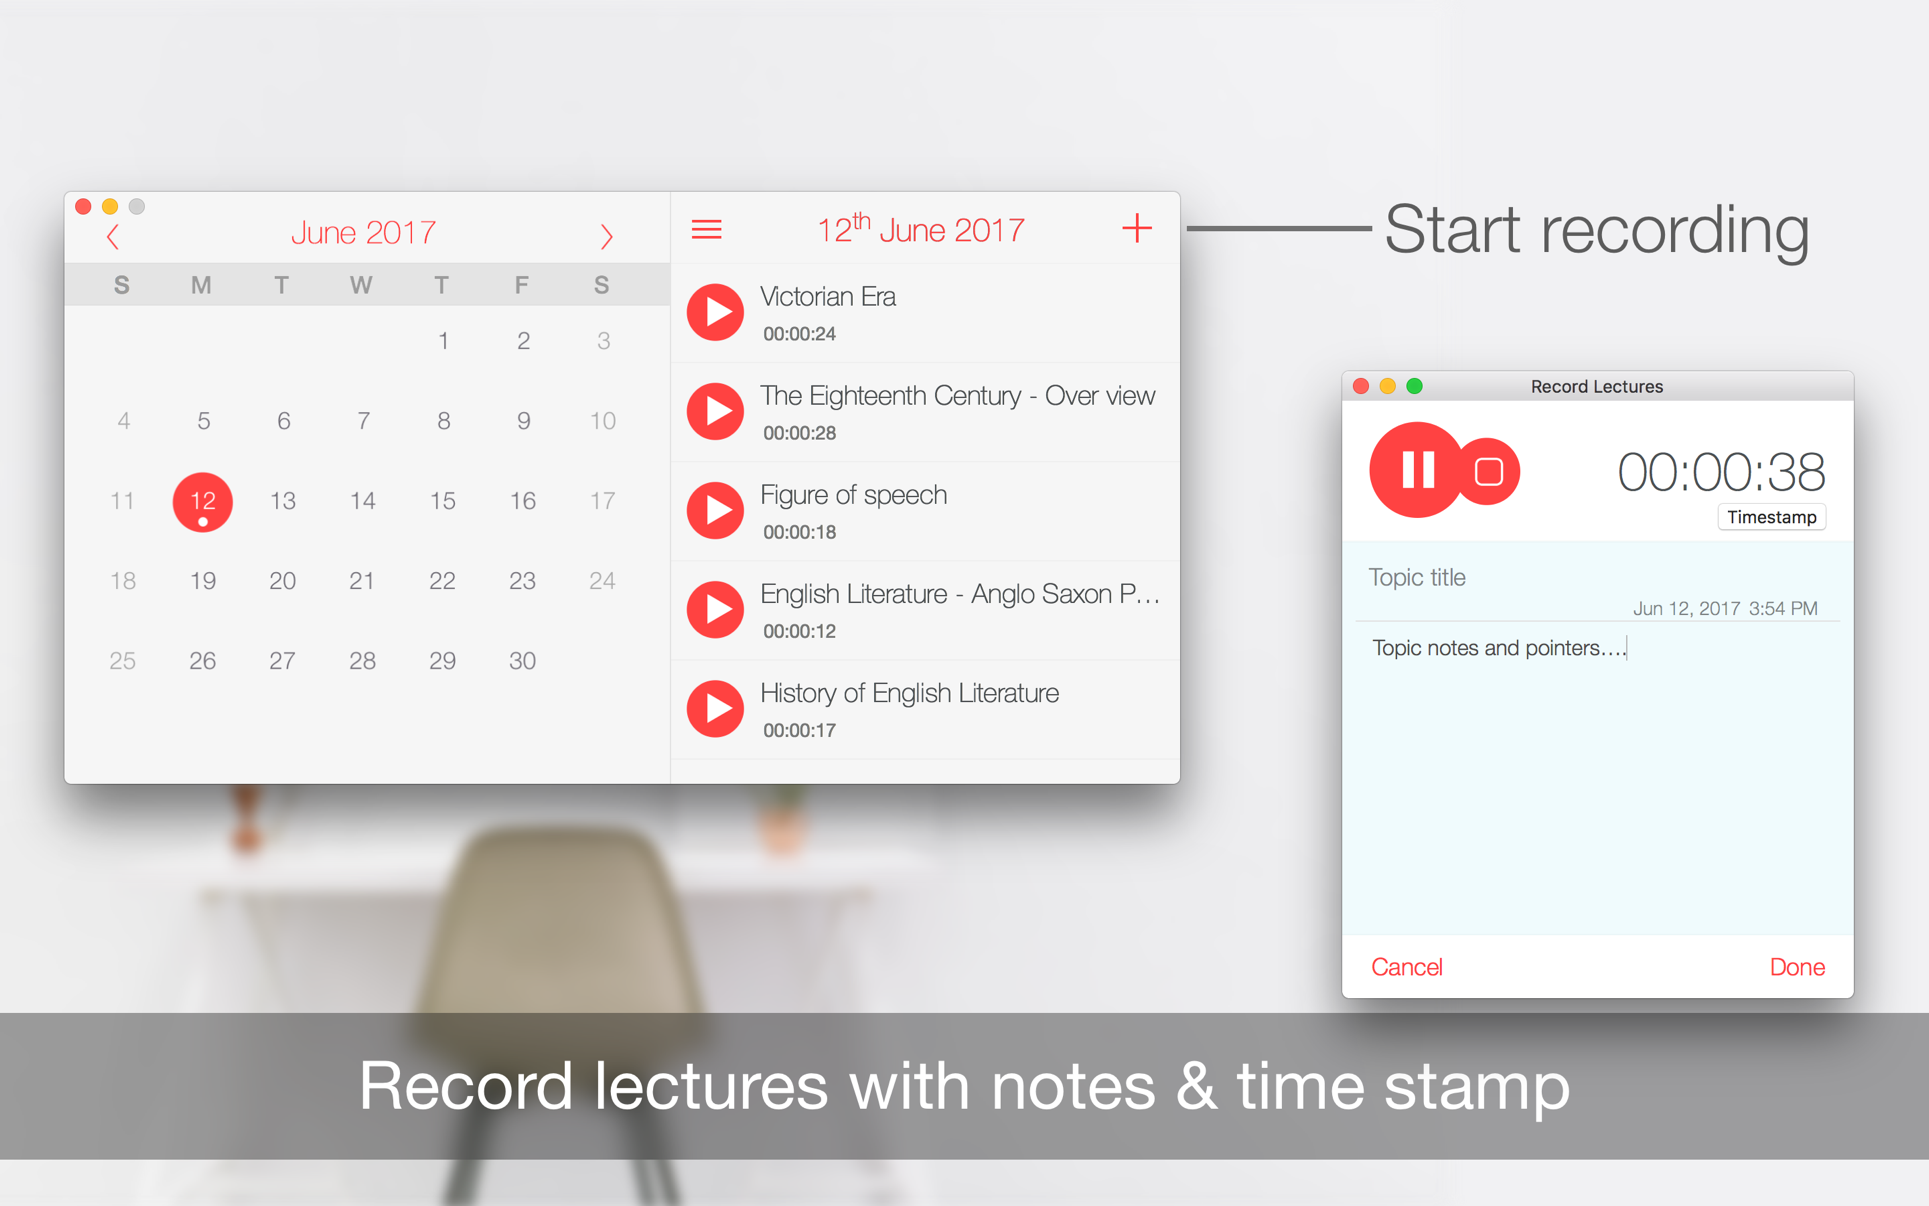Click the add new recording button
1929x1206 pixels.
[1137, 226]
